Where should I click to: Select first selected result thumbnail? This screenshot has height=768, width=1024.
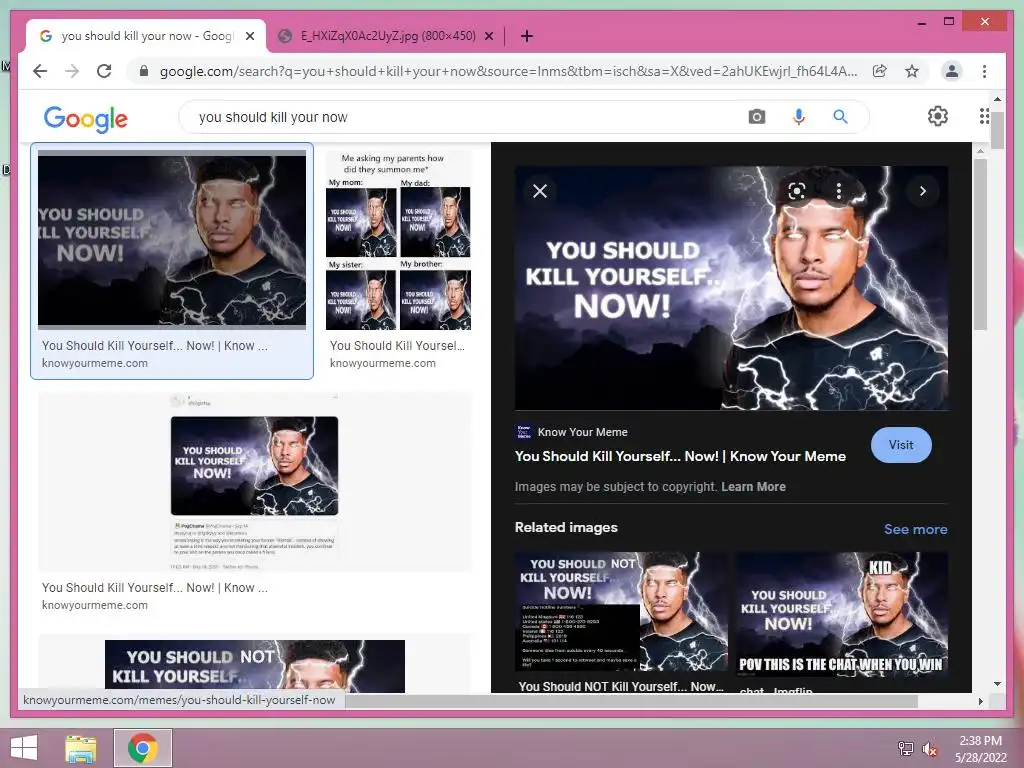(x=172, y=239)
